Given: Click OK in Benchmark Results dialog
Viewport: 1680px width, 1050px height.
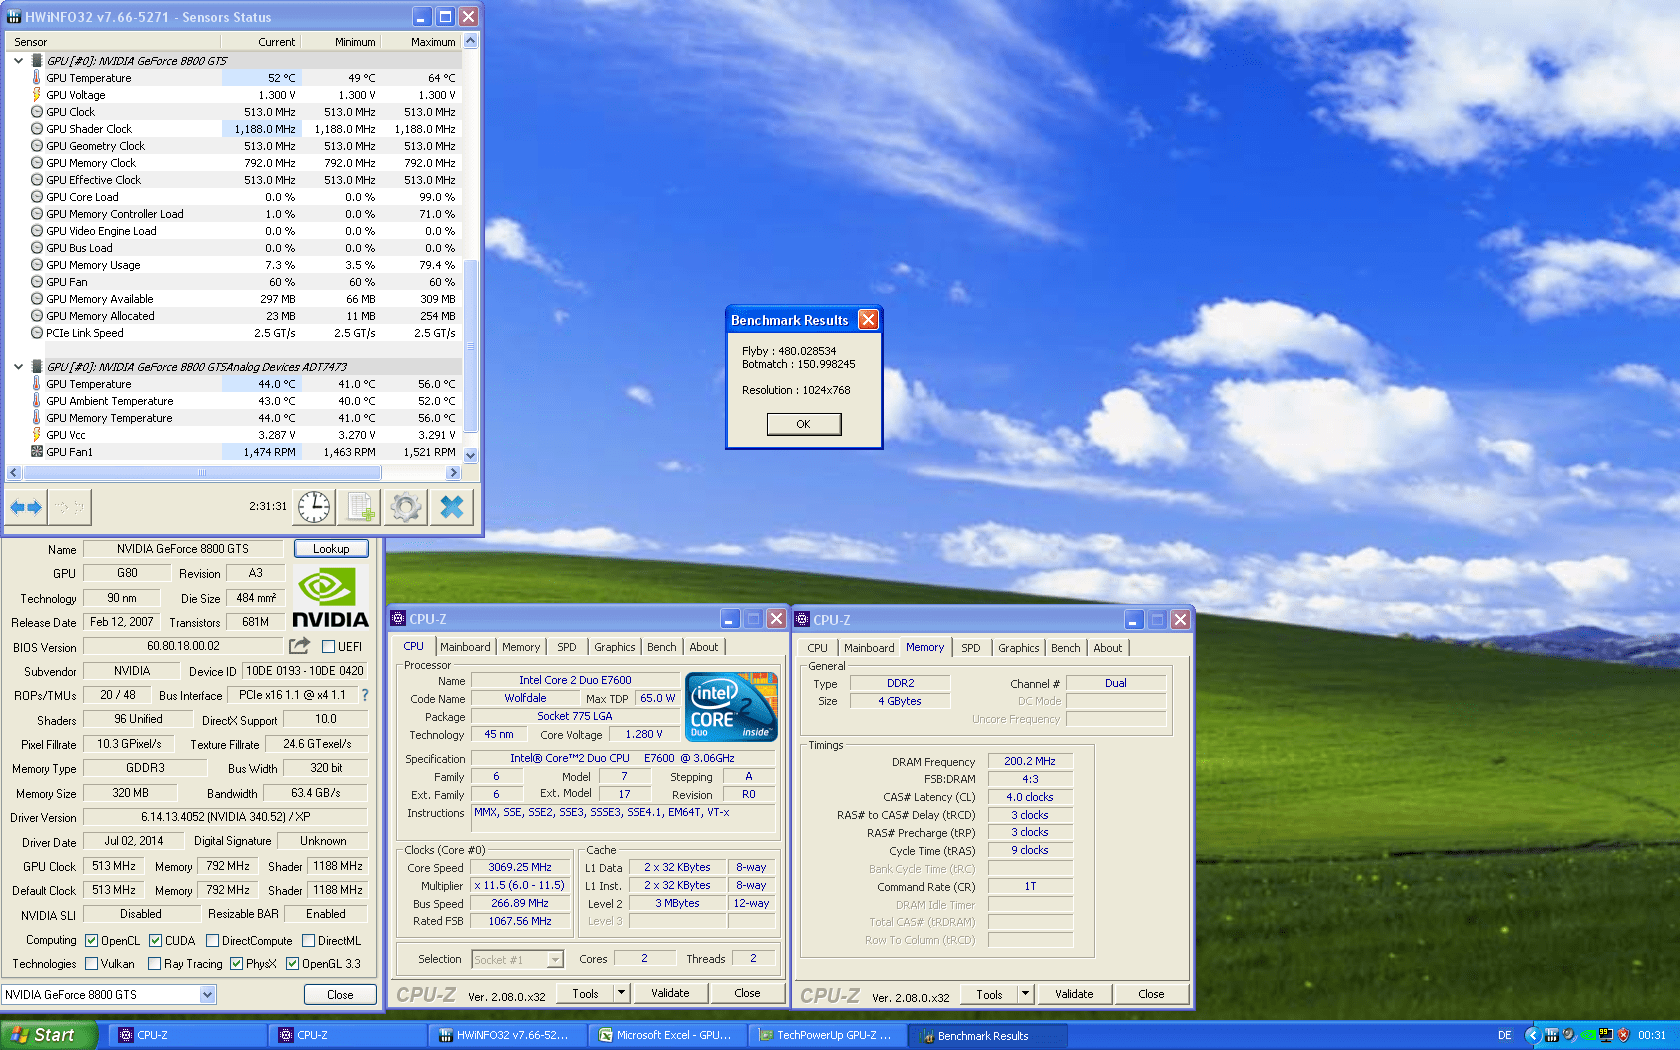Looking at the screenshot, I should point(804,424).
